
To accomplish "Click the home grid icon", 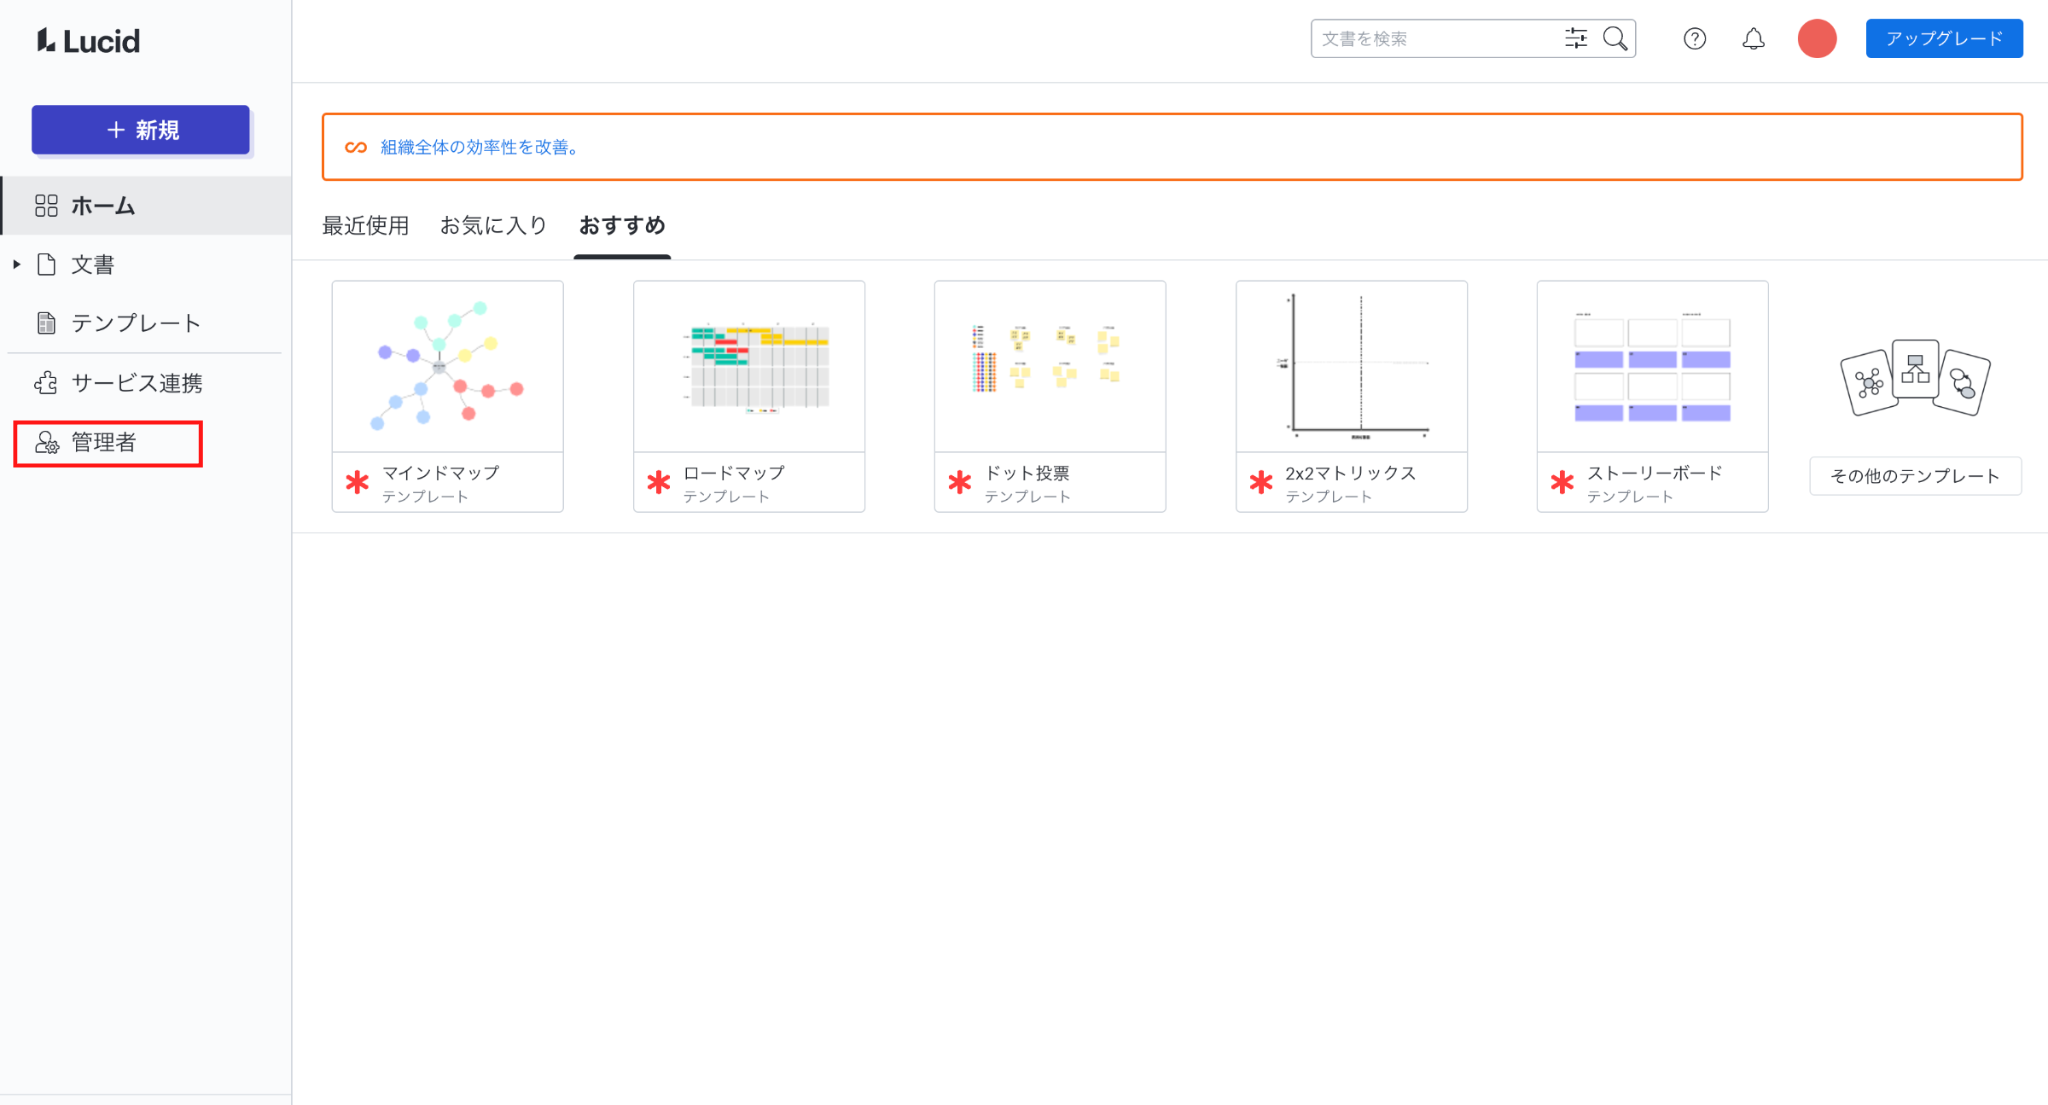I will (x=46, y=206).
